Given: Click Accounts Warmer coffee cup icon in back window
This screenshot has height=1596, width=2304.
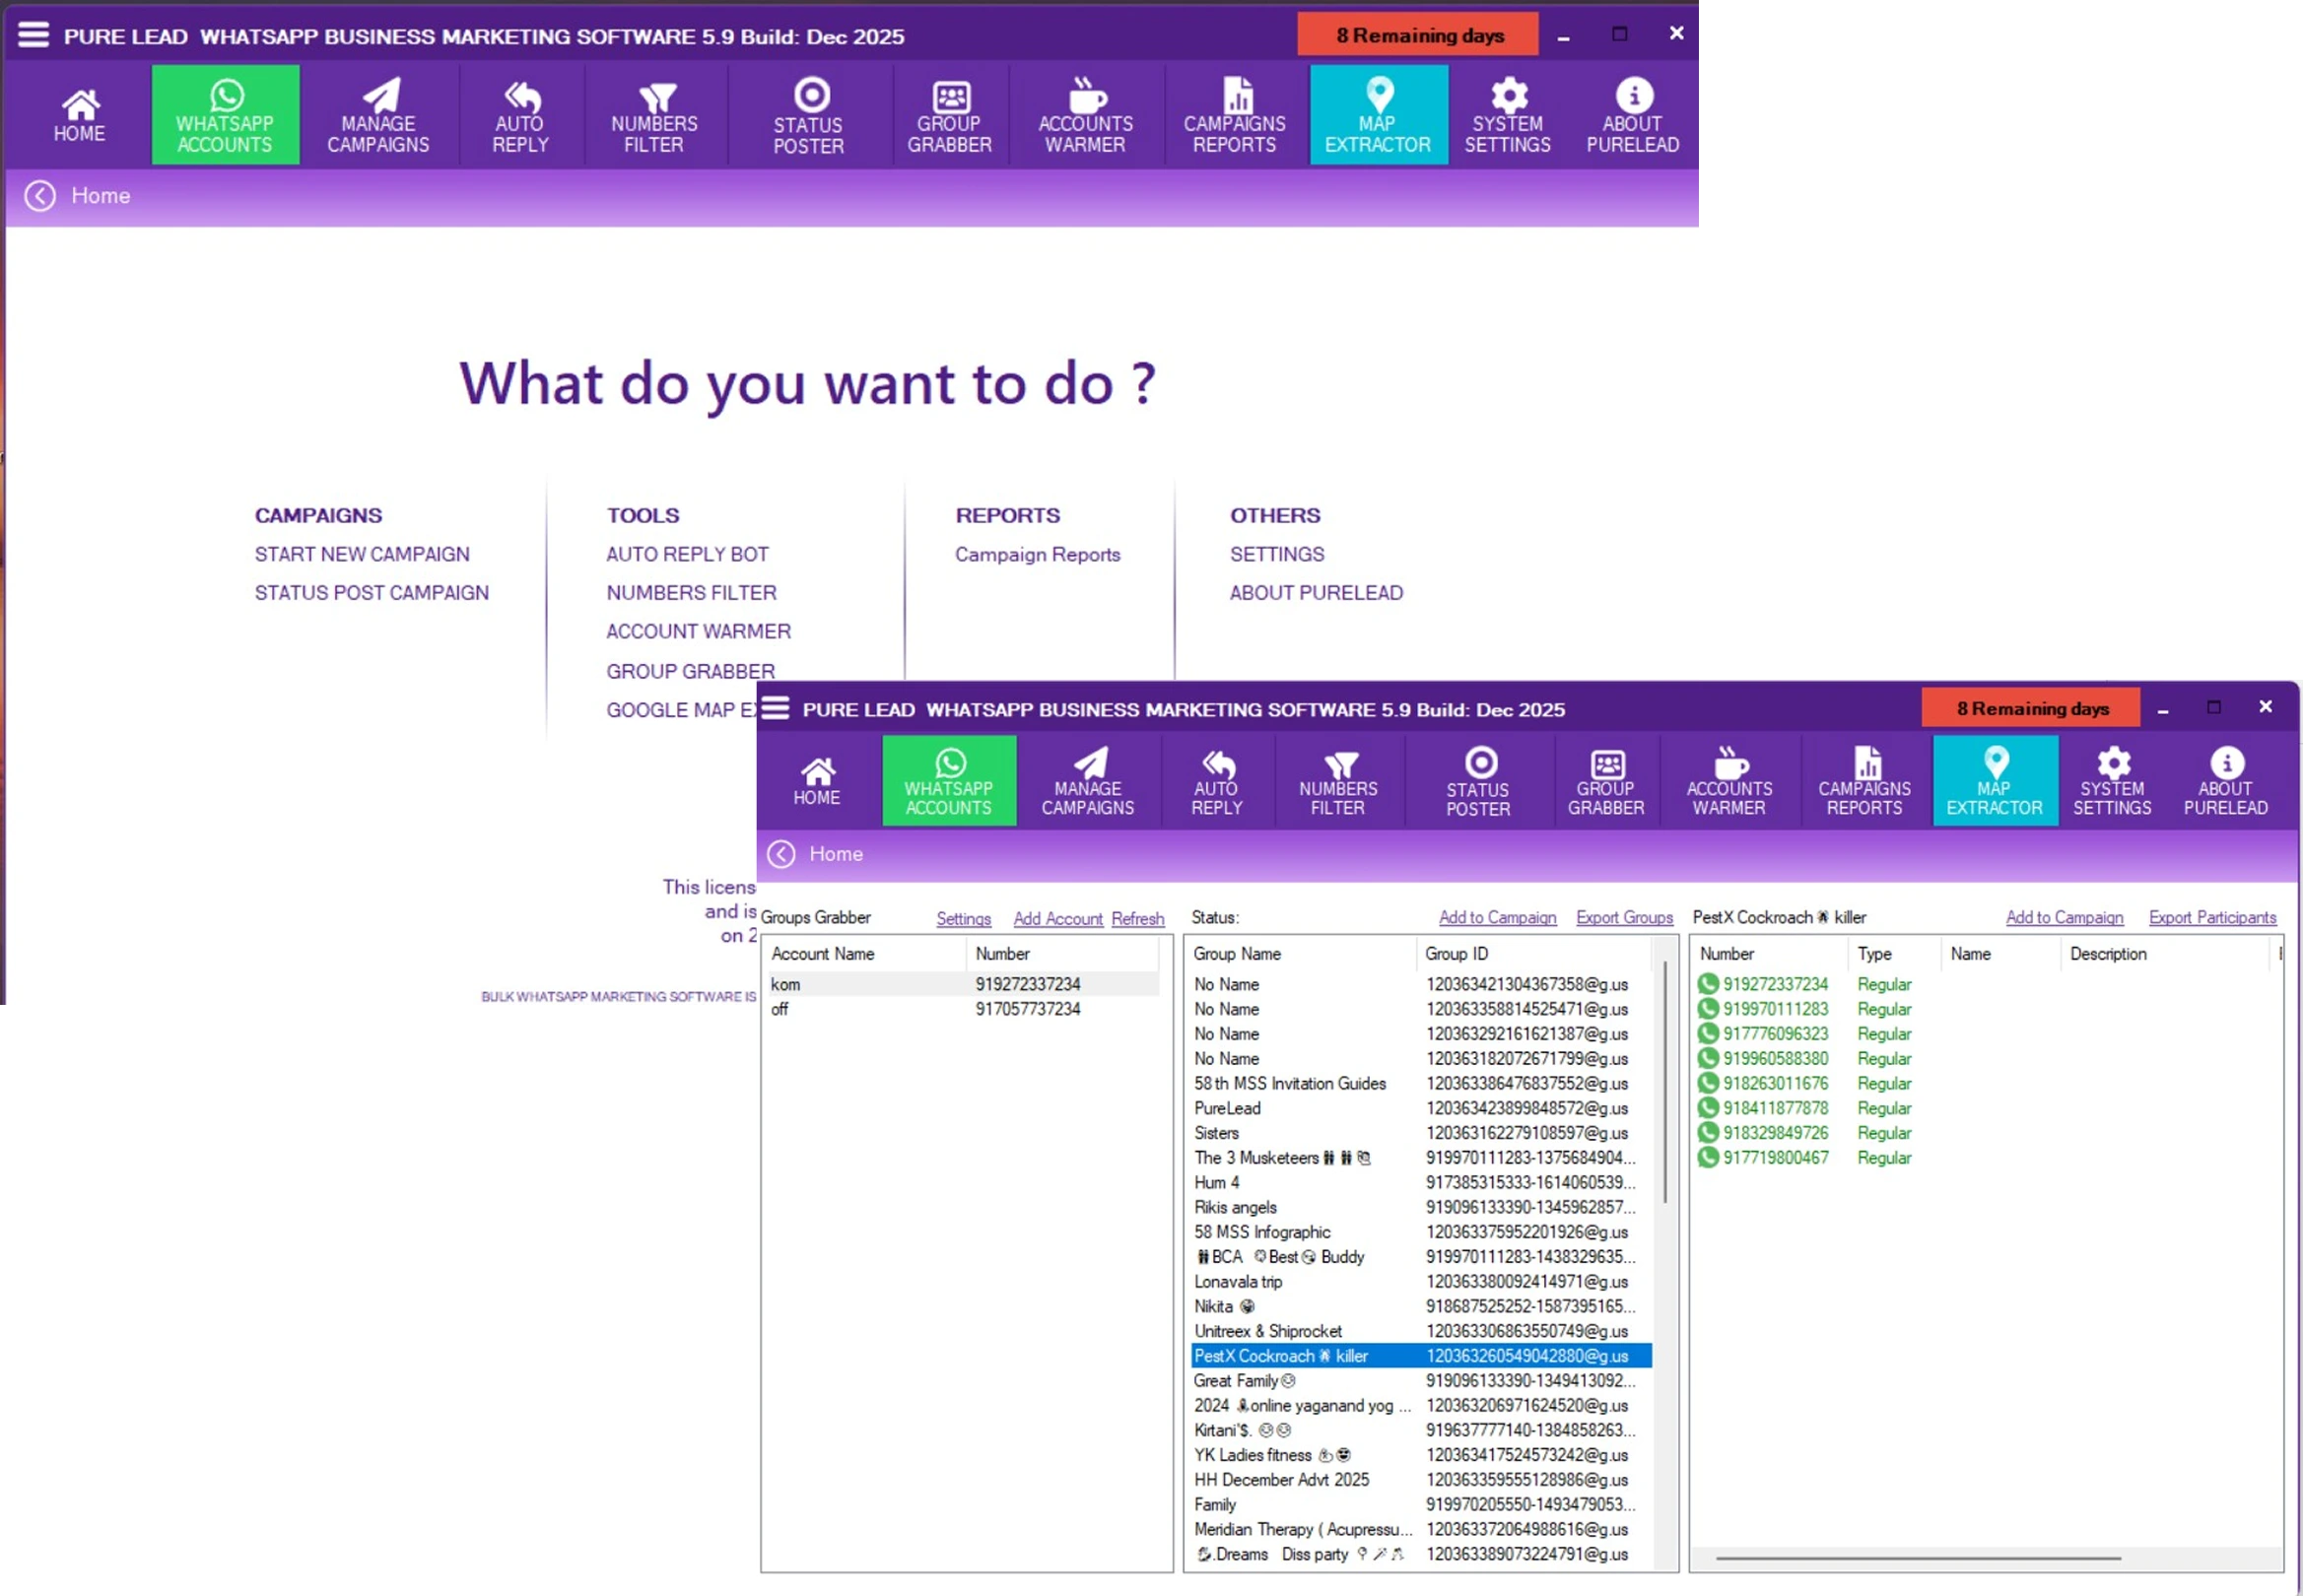Looking at the screenshot, I should click(x=1086, y=97).
